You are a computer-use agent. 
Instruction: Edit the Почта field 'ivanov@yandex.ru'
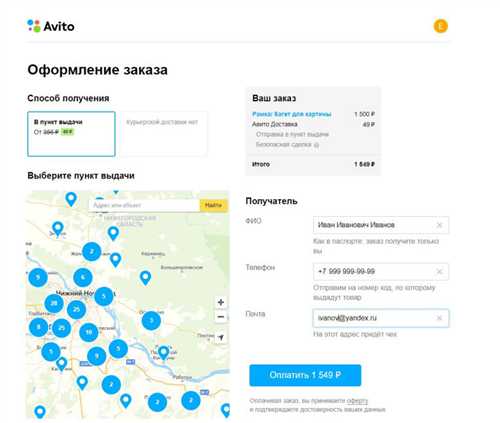click(381, 318)
